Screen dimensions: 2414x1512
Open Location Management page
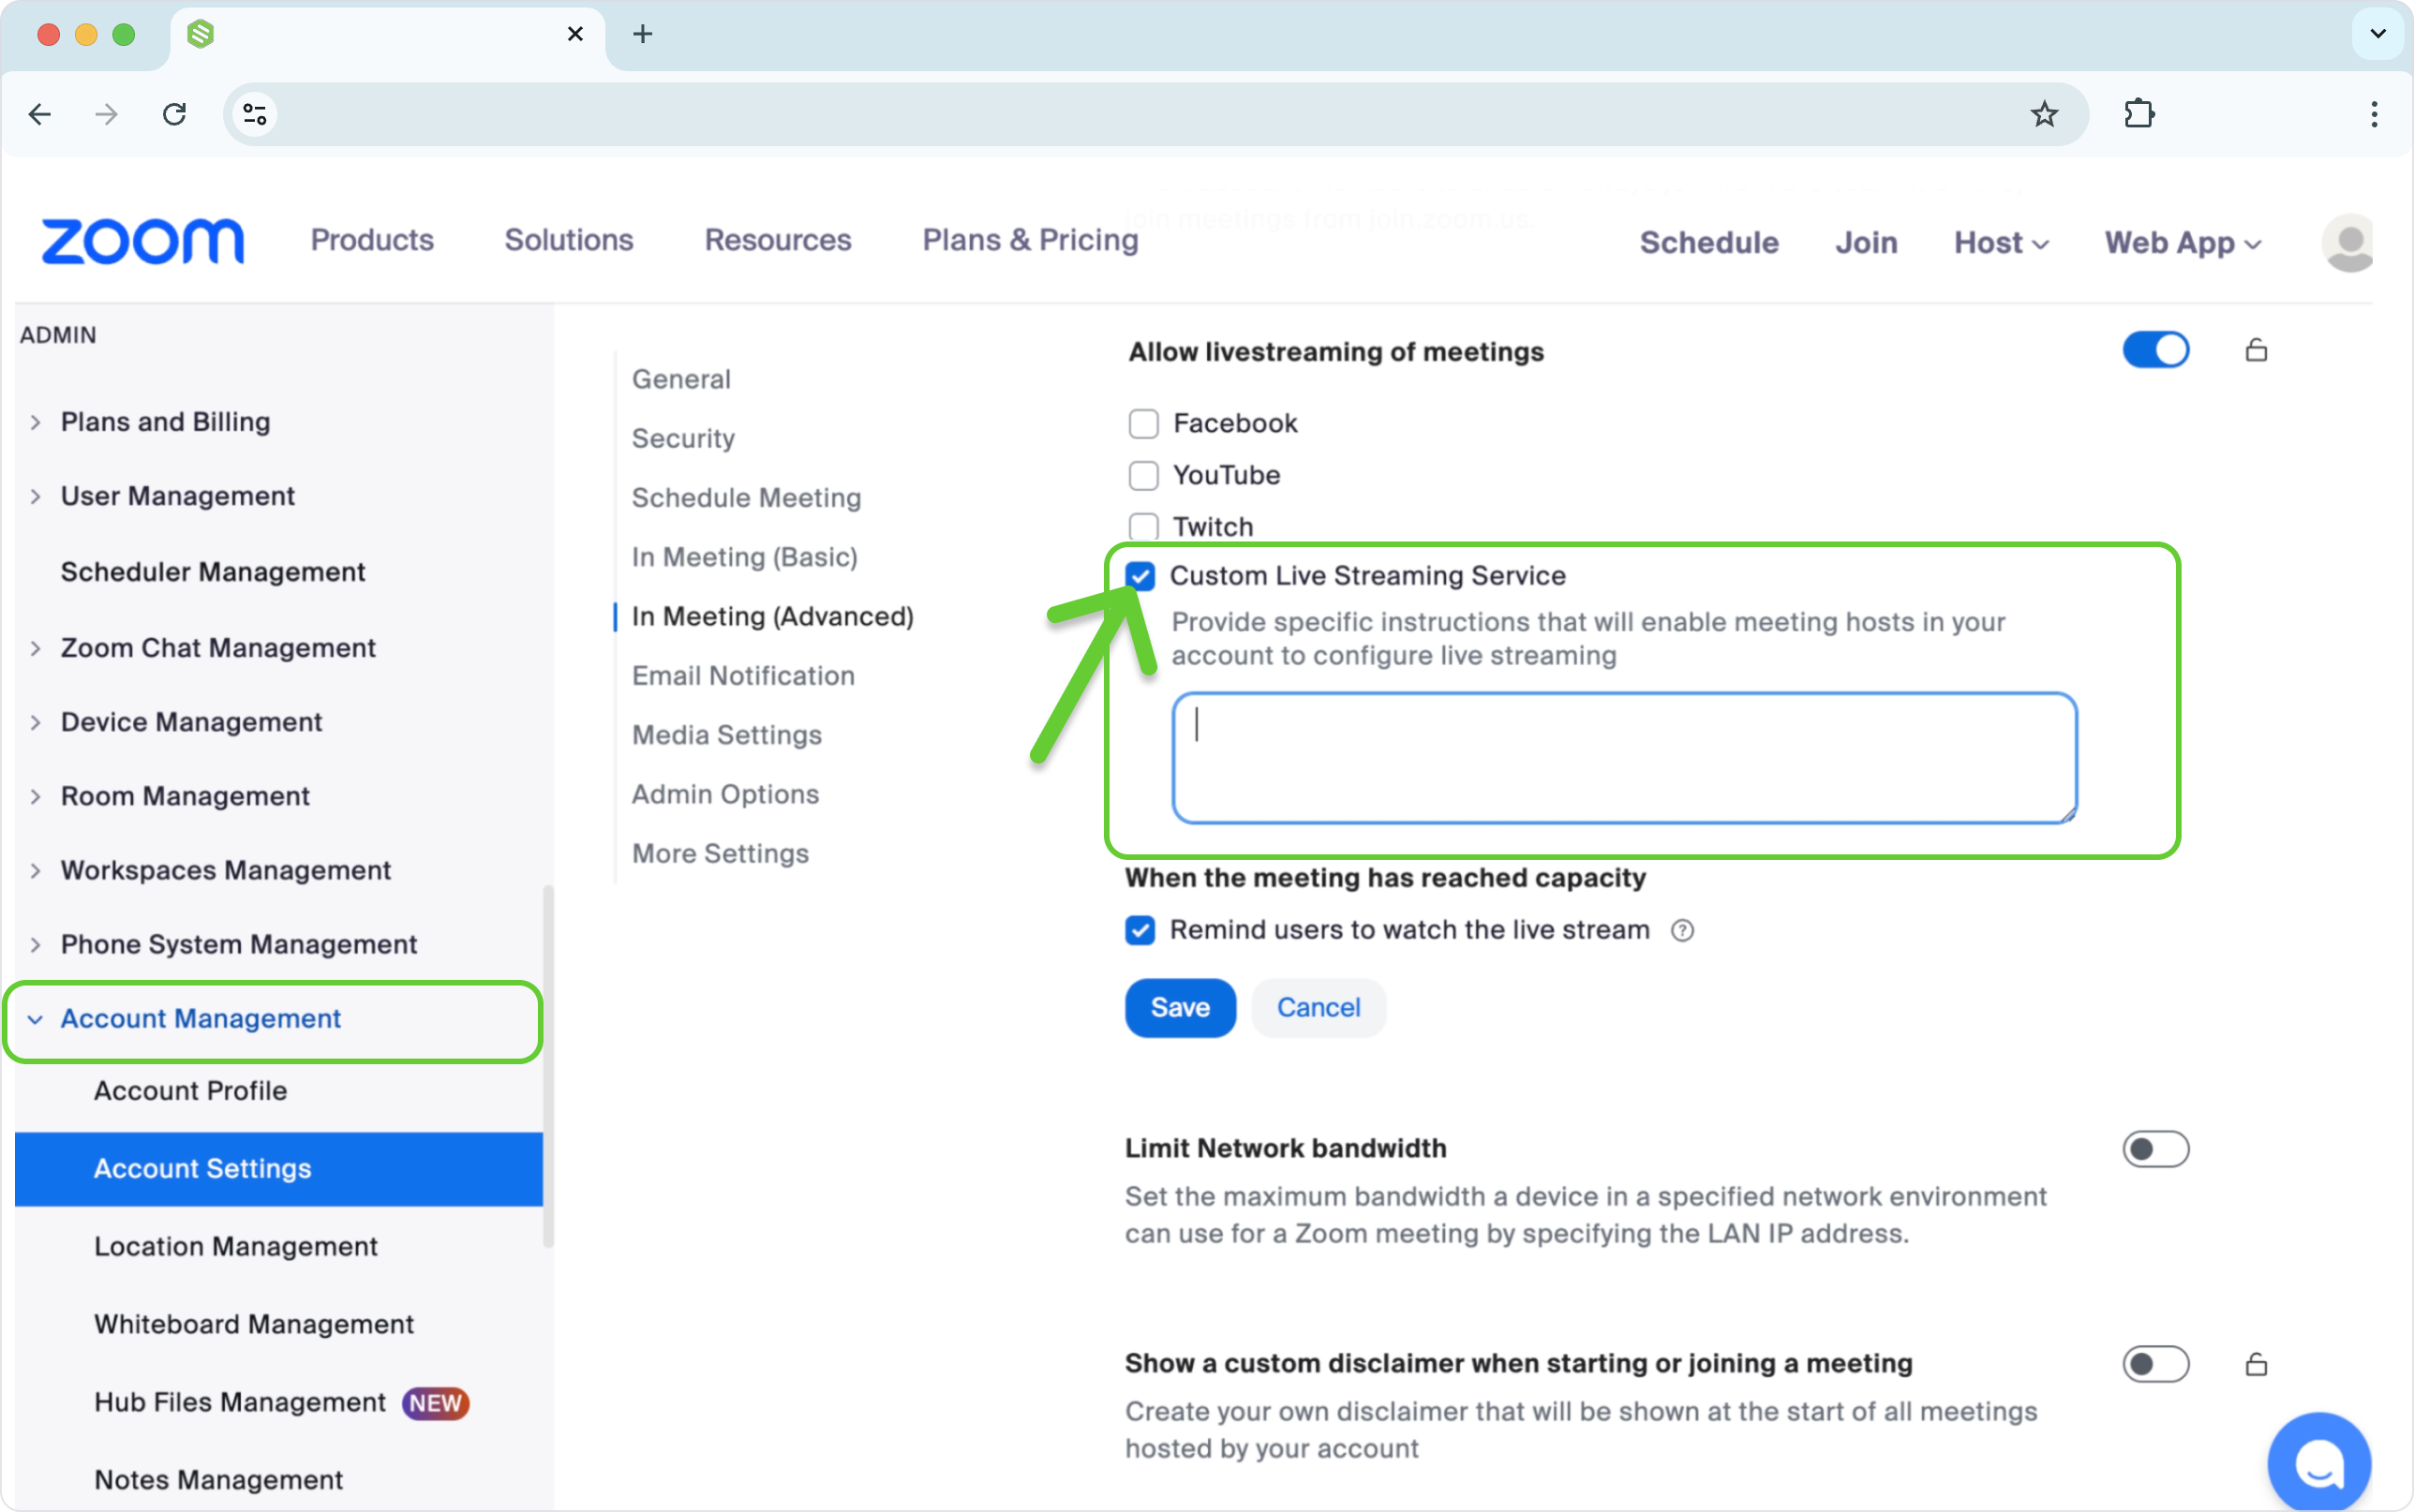(x=236, y=1247)
